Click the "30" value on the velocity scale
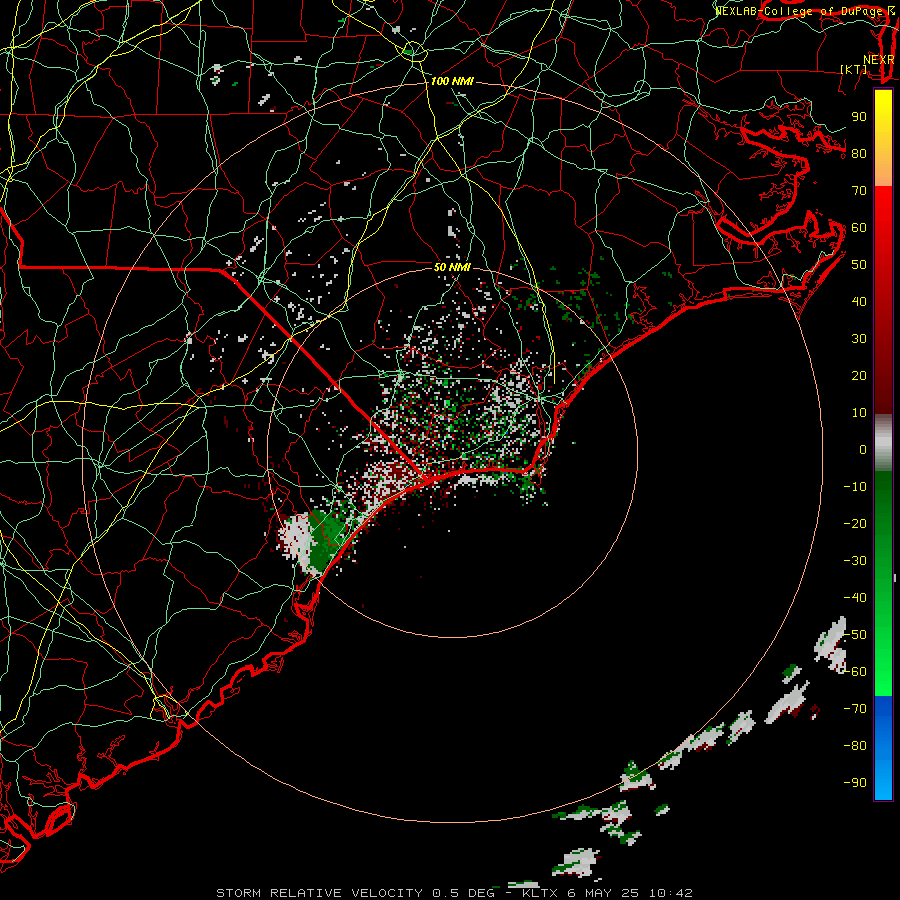Viewport: 900px width, 900px height. coord(859,339)
